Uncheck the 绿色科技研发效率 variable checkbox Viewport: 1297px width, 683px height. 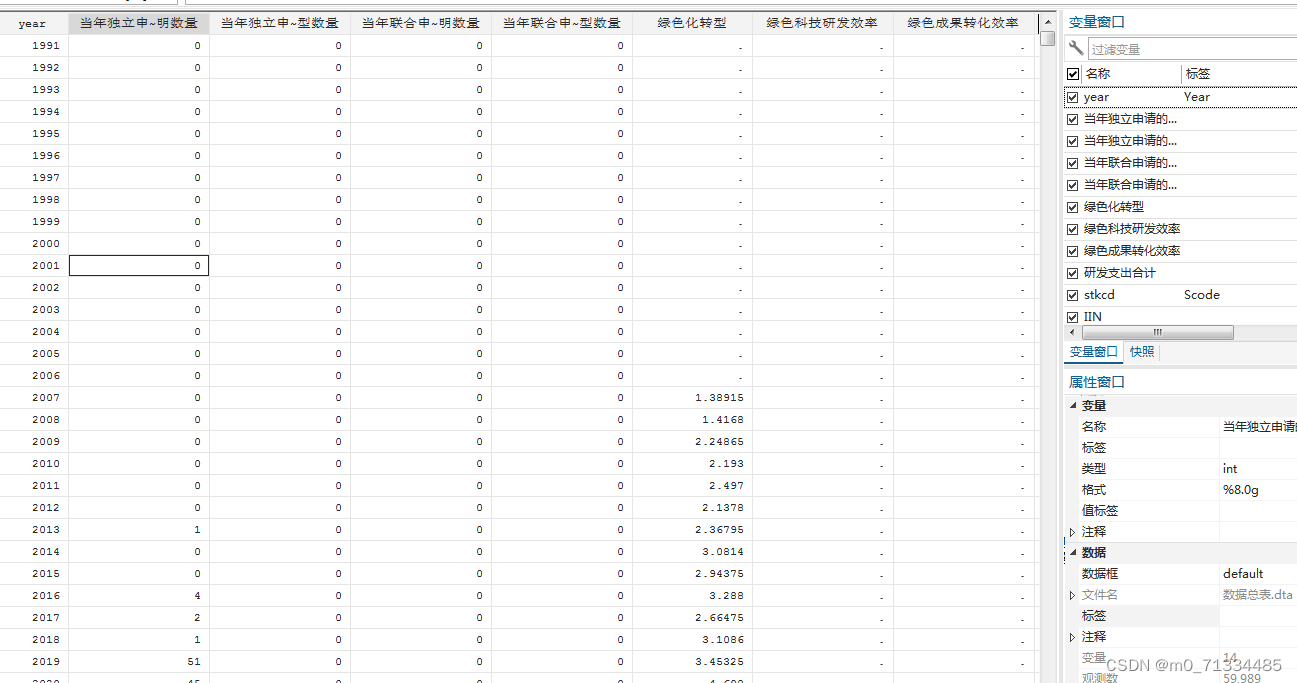tap(1073, 229)
